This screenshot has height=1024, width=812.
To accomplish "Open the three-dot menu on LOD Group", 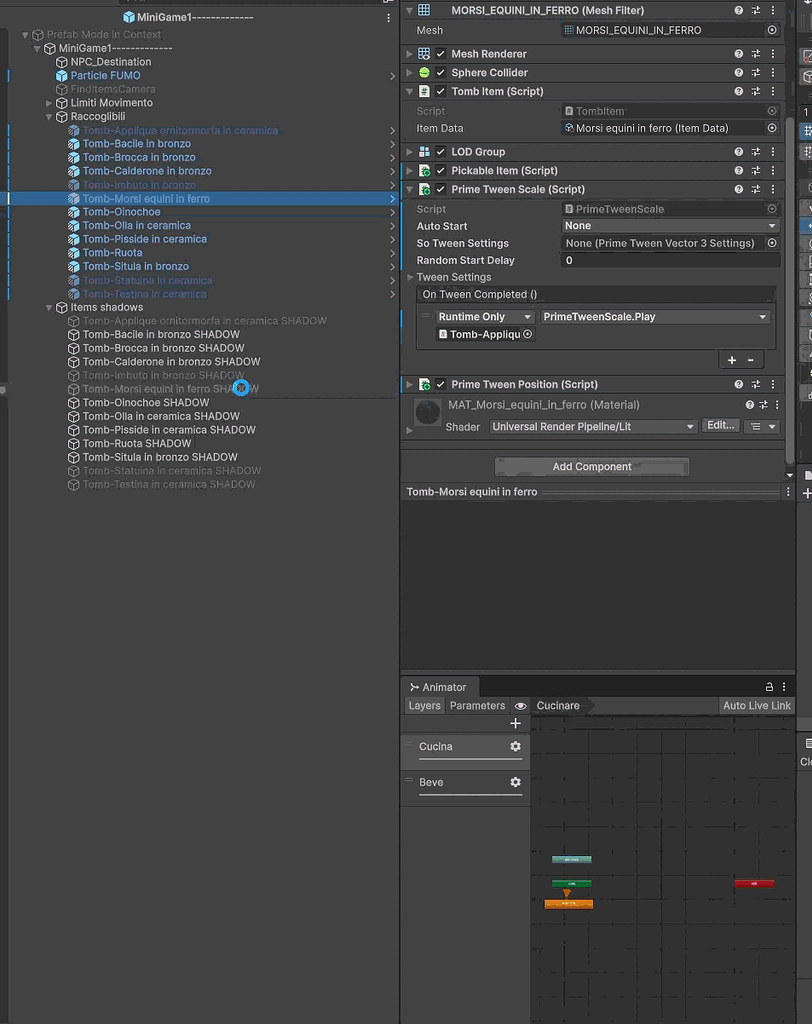I will point(775,151).
